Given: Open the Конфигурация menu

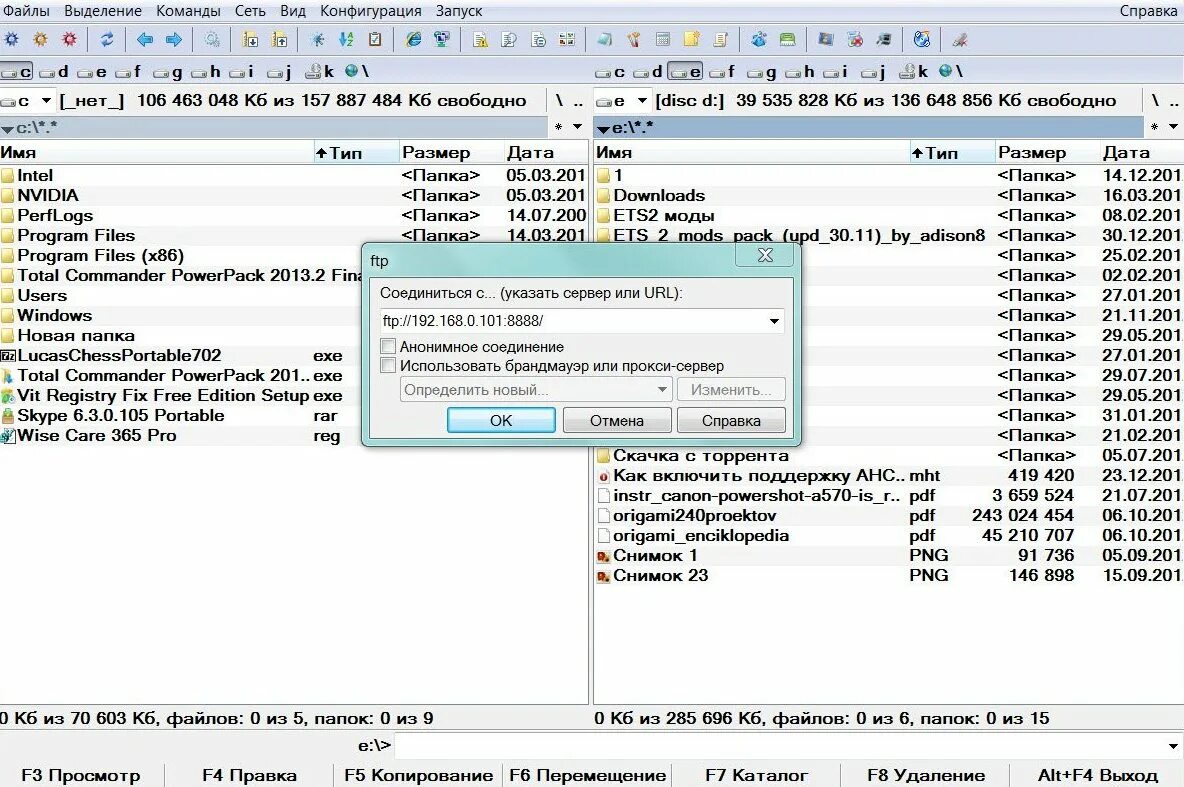Looking at the screenshot, I should (x=371, y=11).
